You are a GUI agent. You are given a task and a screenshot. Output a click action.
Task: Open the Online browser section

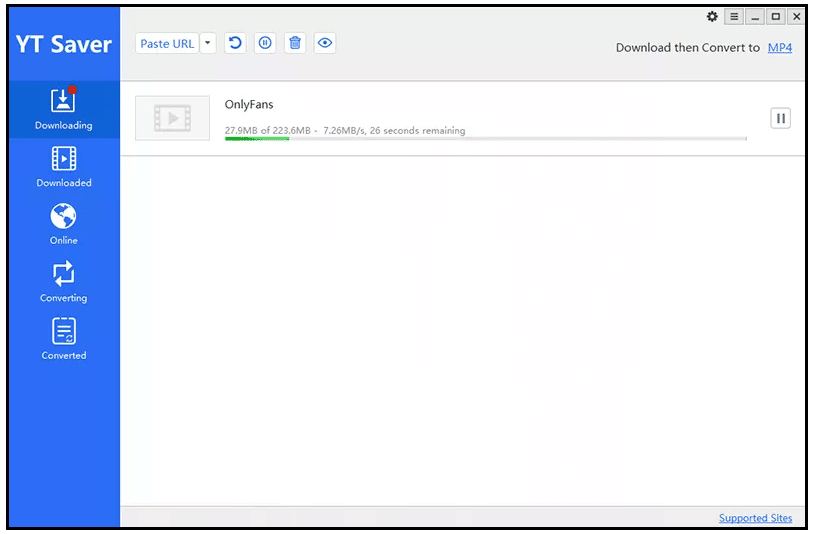[63, 224]
